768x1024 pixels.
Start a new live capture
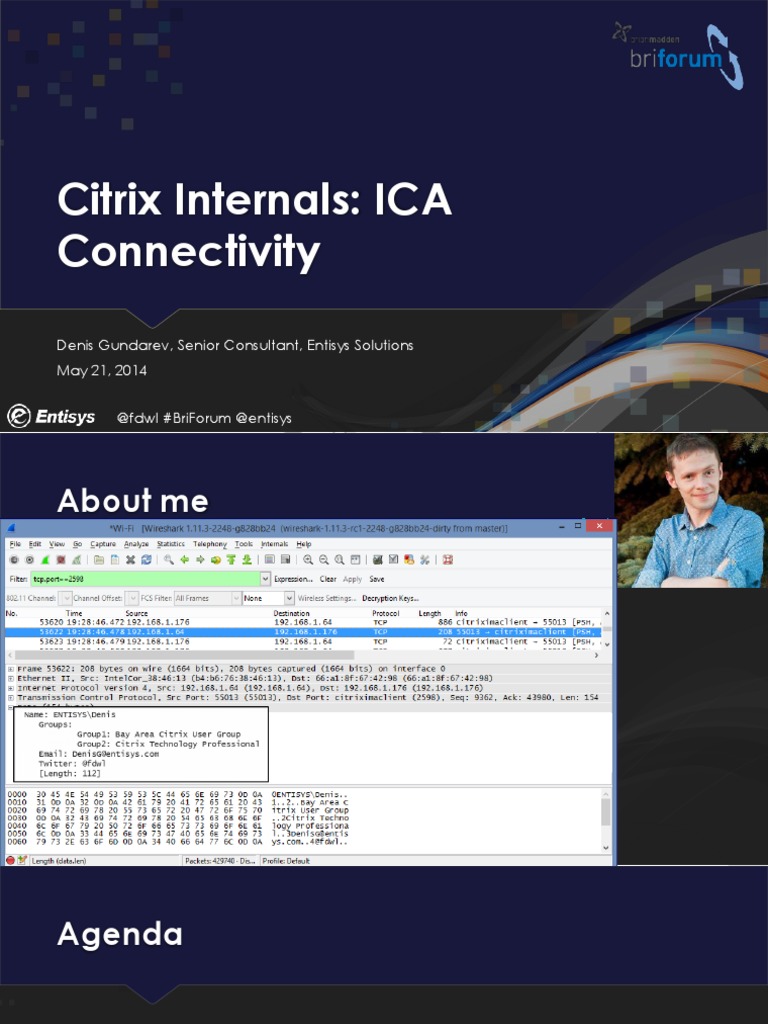click(45, 560)
